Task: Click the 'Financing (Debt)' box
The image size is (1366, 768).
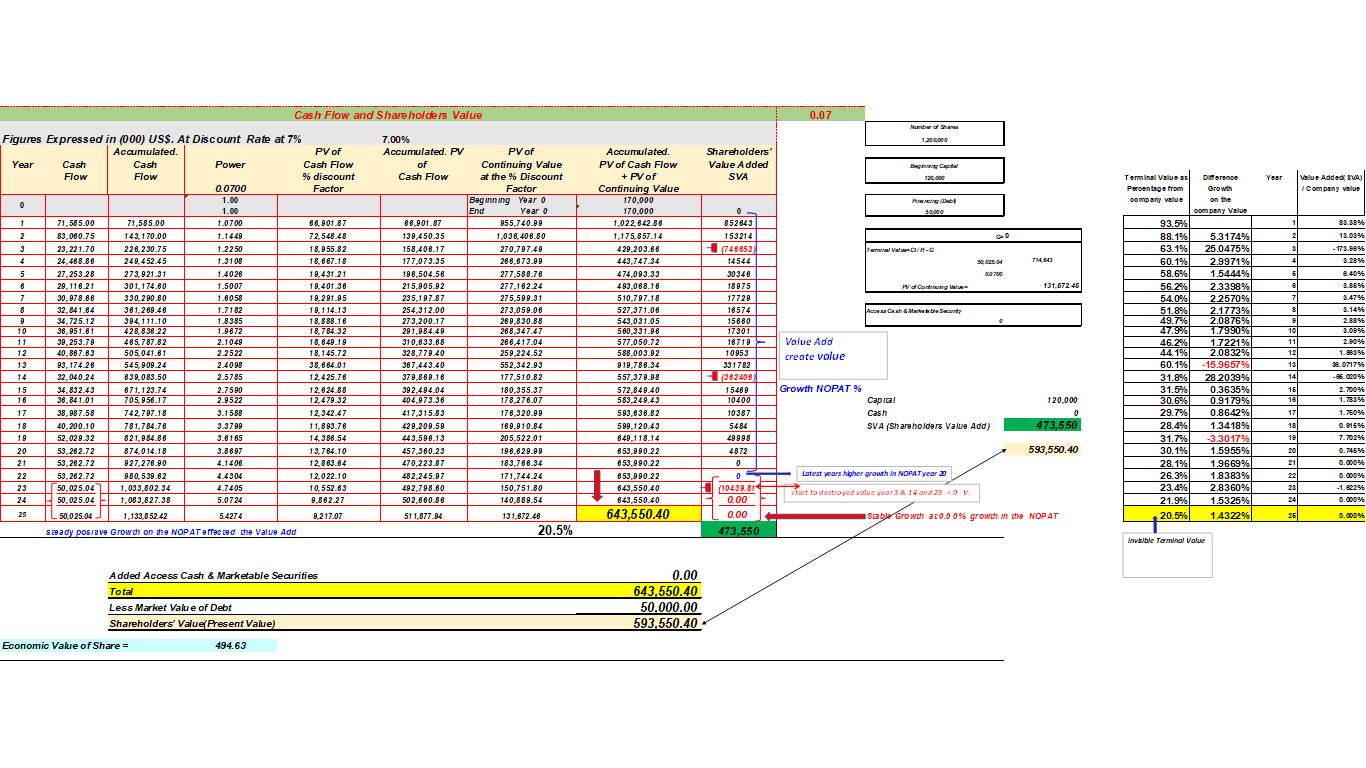Action: click(x=935, y=206)
